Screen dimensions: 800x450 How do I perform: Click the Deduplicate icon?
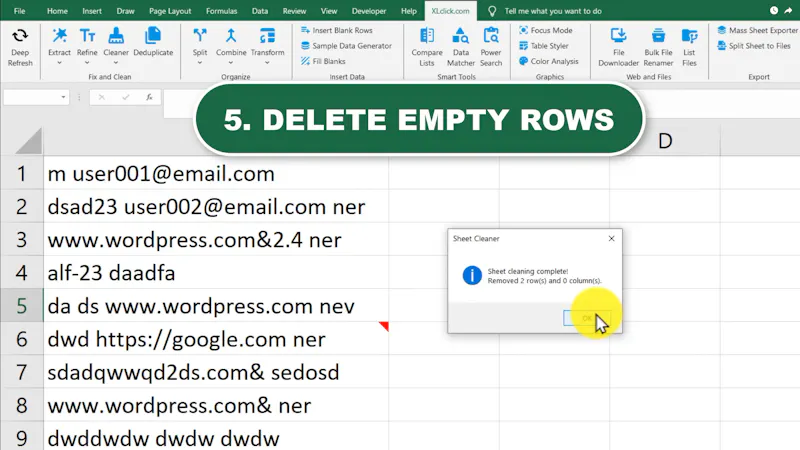coord(153,36)
